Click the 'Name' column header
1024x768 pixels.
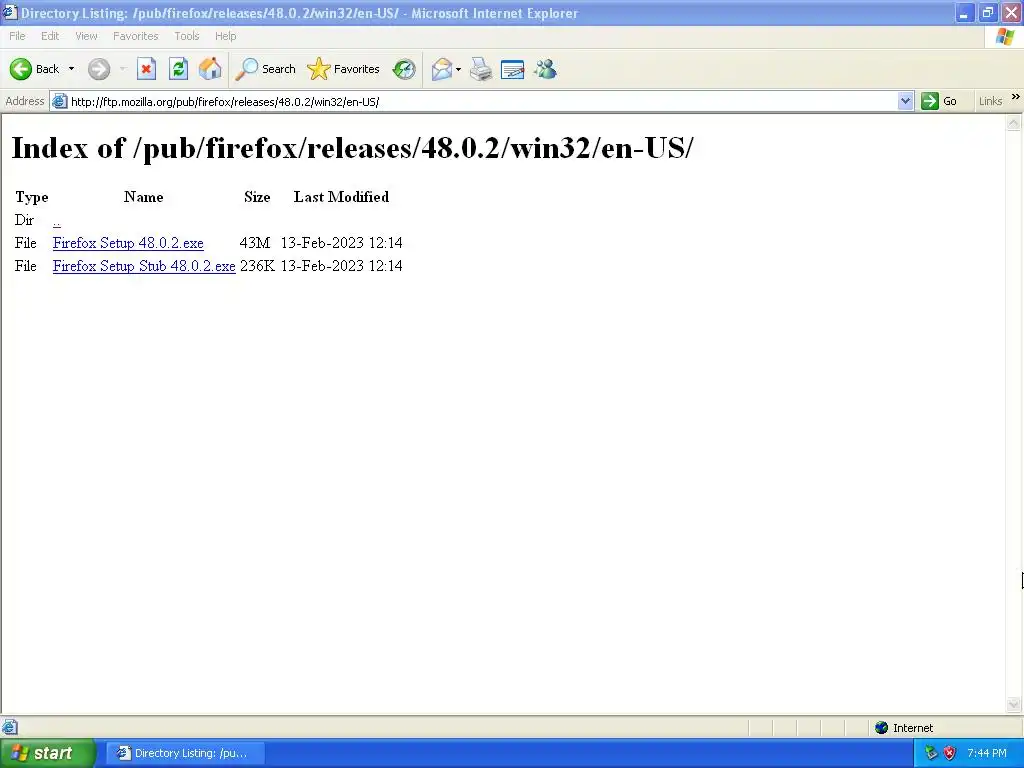144,197
